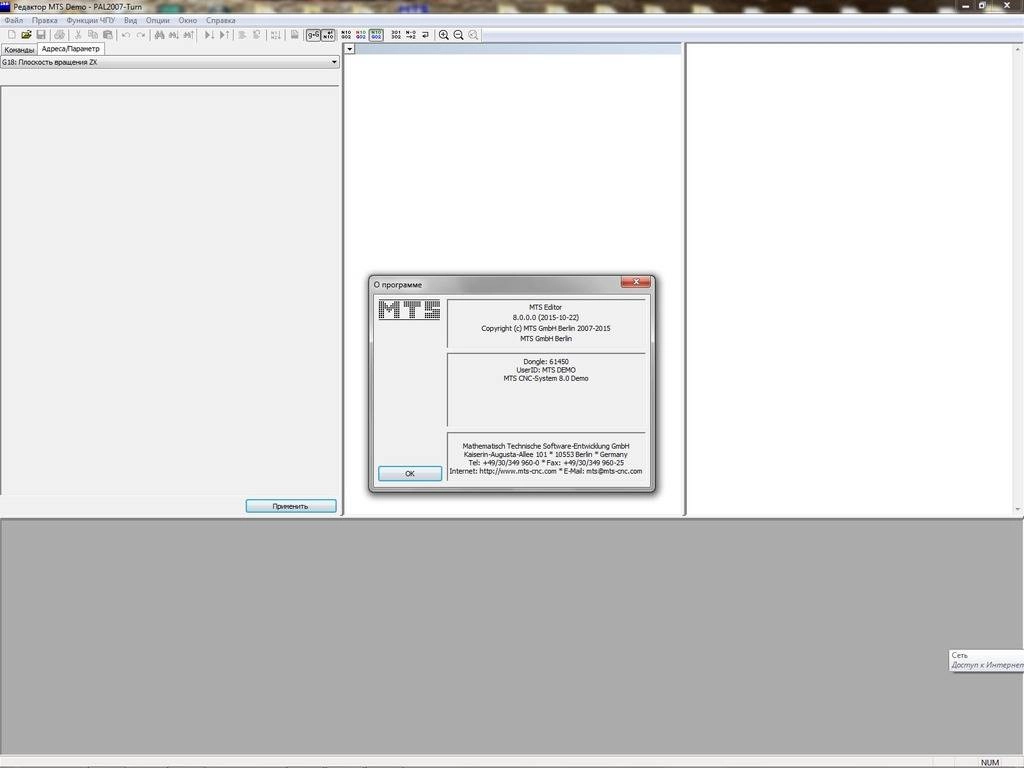Zoom out with the magnifier minus icon
Image resolution: width=1024 pixels, height=768 pixels.
coord(458,35)
